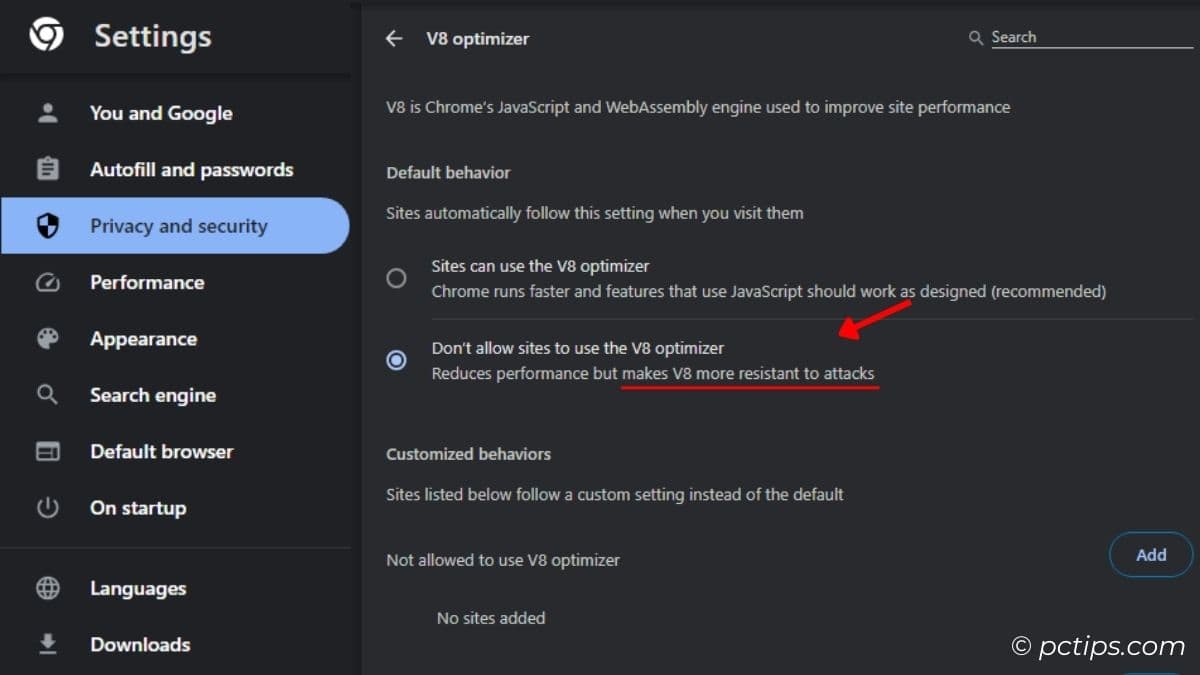This screenshot has height=675, width=1200.
Task: Click the Privacy and security shield icon
Action: point(47,226)
